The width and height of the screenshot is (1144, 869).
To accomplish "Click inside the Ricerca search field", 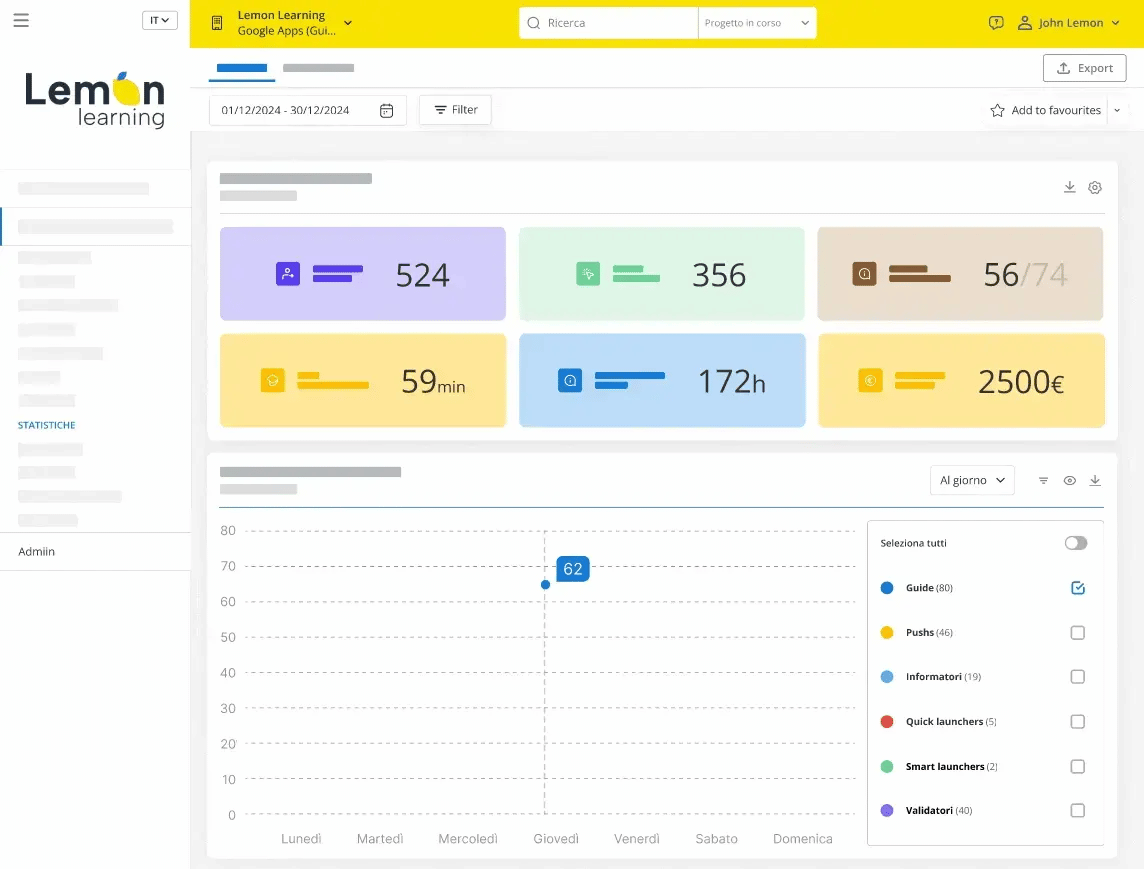I will (x=608, y=23).
